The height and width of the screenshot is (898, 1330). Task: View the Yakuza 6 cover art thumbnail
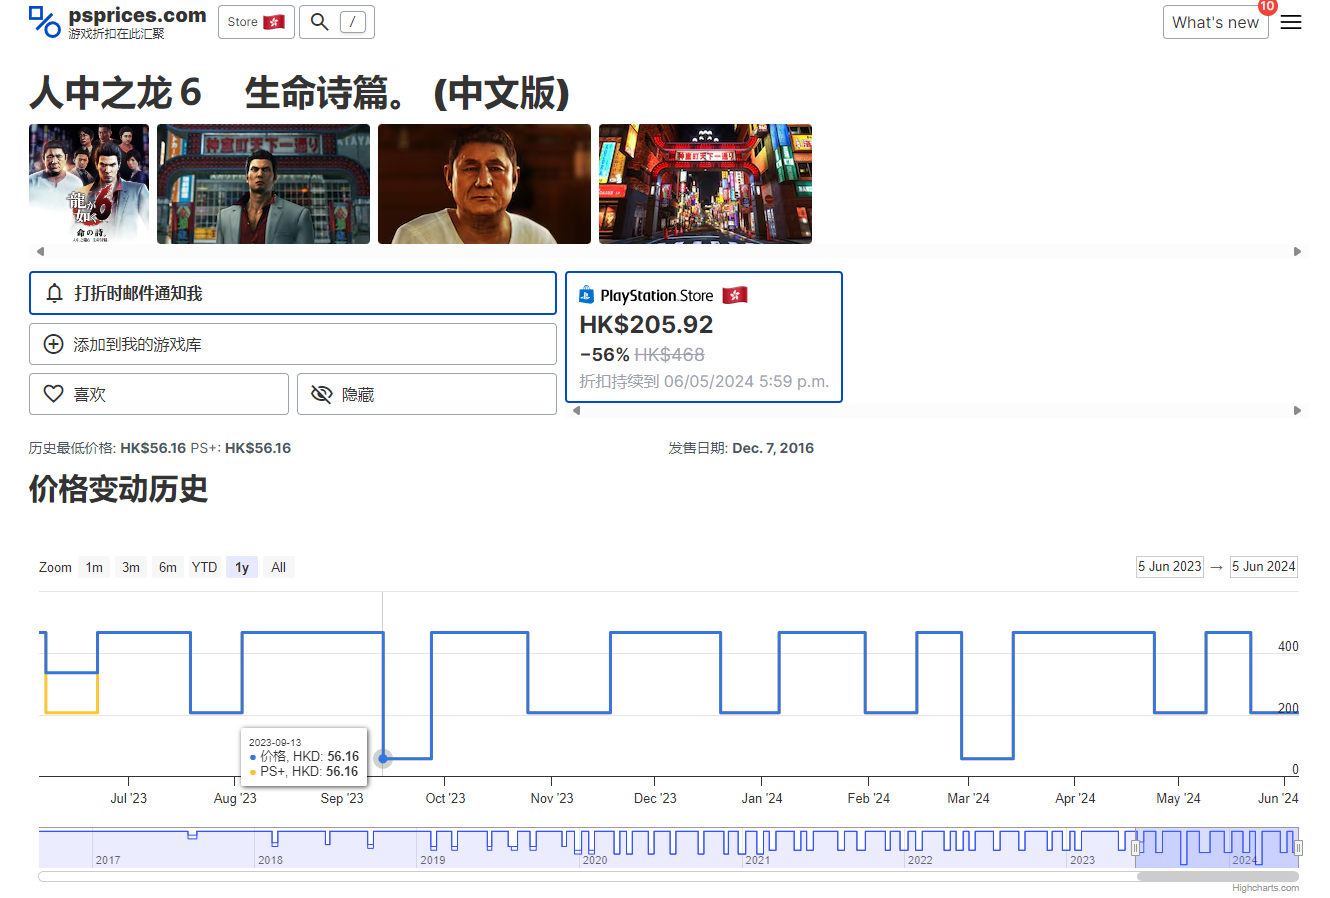point(89,184)
